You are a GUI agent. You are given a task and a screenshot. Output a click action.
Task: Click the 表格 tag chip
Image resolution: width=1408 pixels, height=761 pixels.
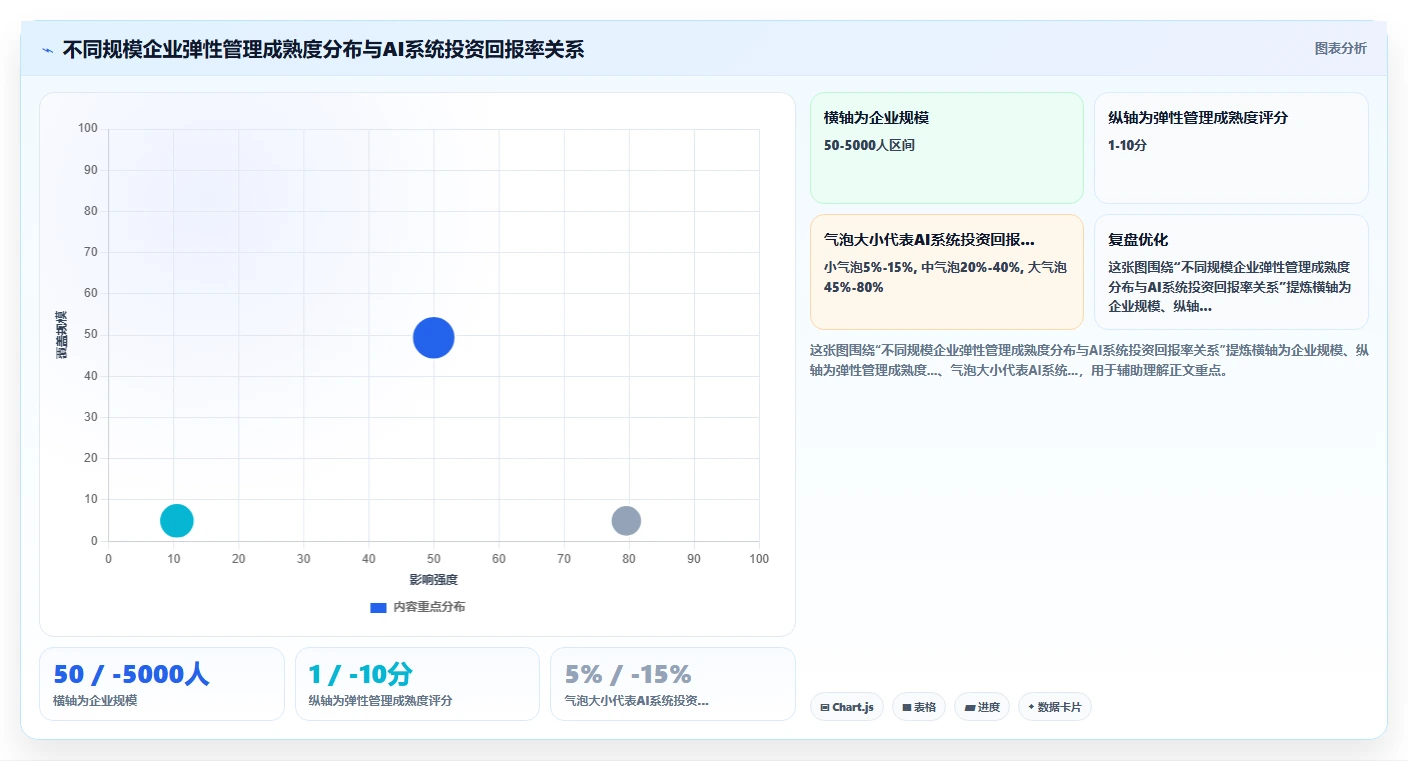coord(919,707)
